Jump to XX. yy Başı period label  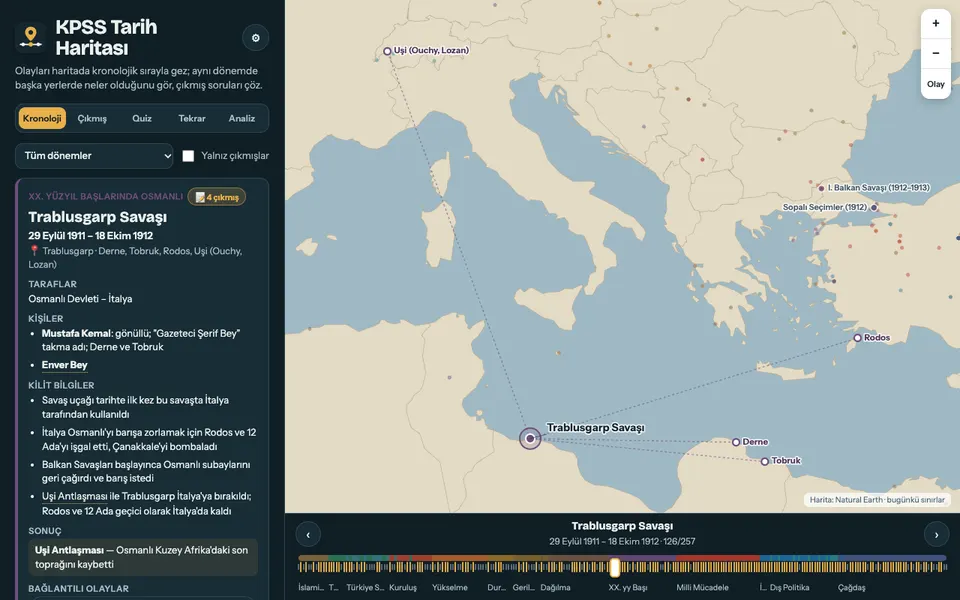628,587
